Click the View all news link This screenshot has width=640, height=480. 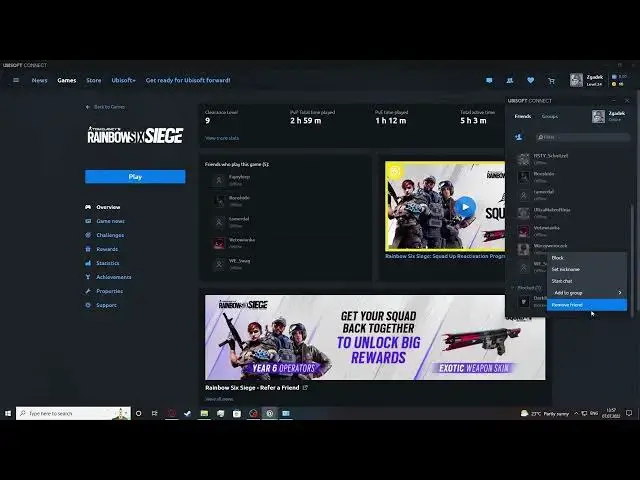click(219, 399)
